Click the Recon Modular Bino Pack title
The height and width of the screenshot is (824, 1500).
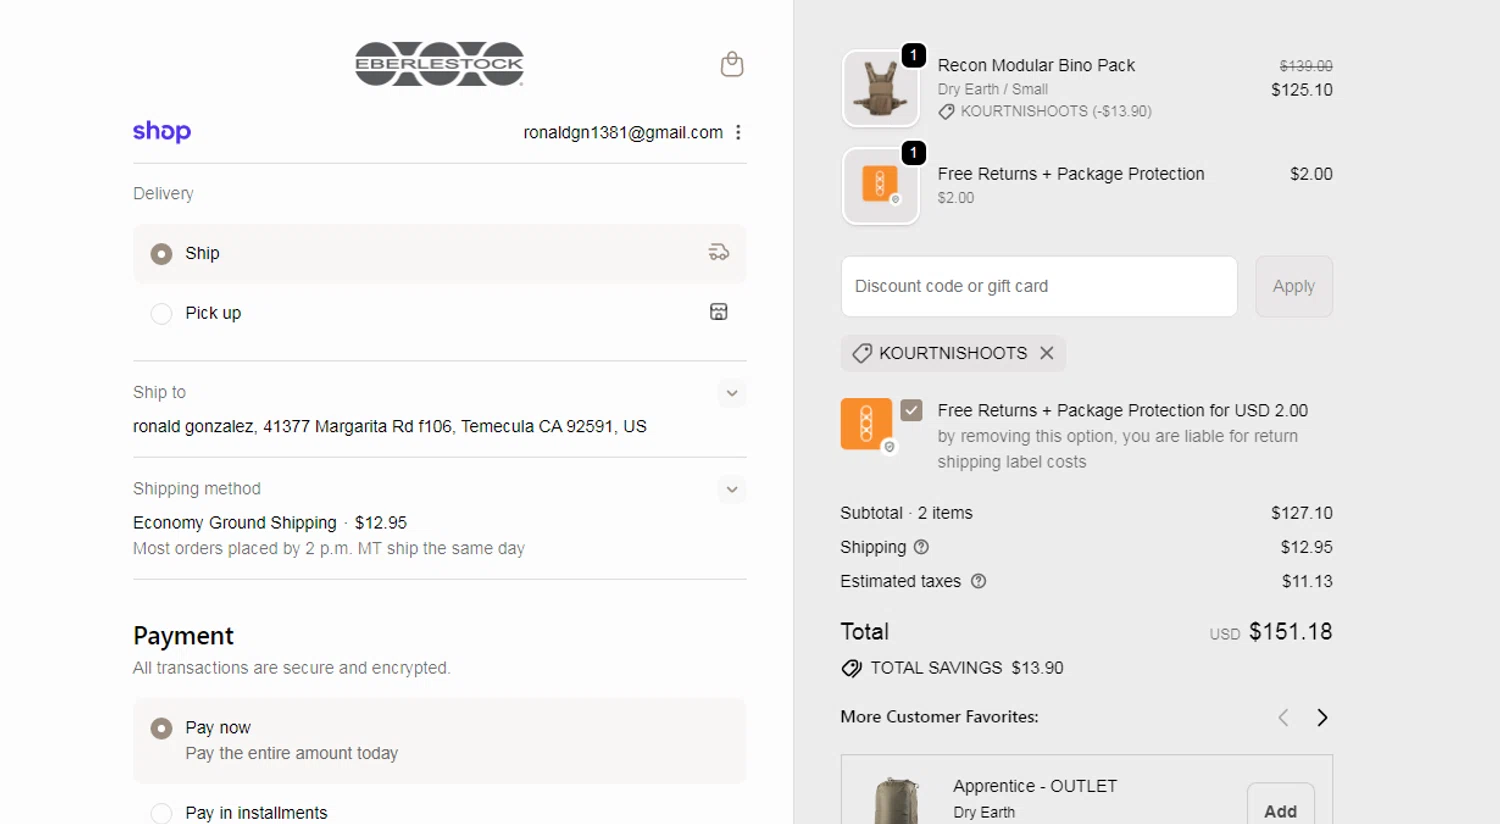pos(1036,65)
